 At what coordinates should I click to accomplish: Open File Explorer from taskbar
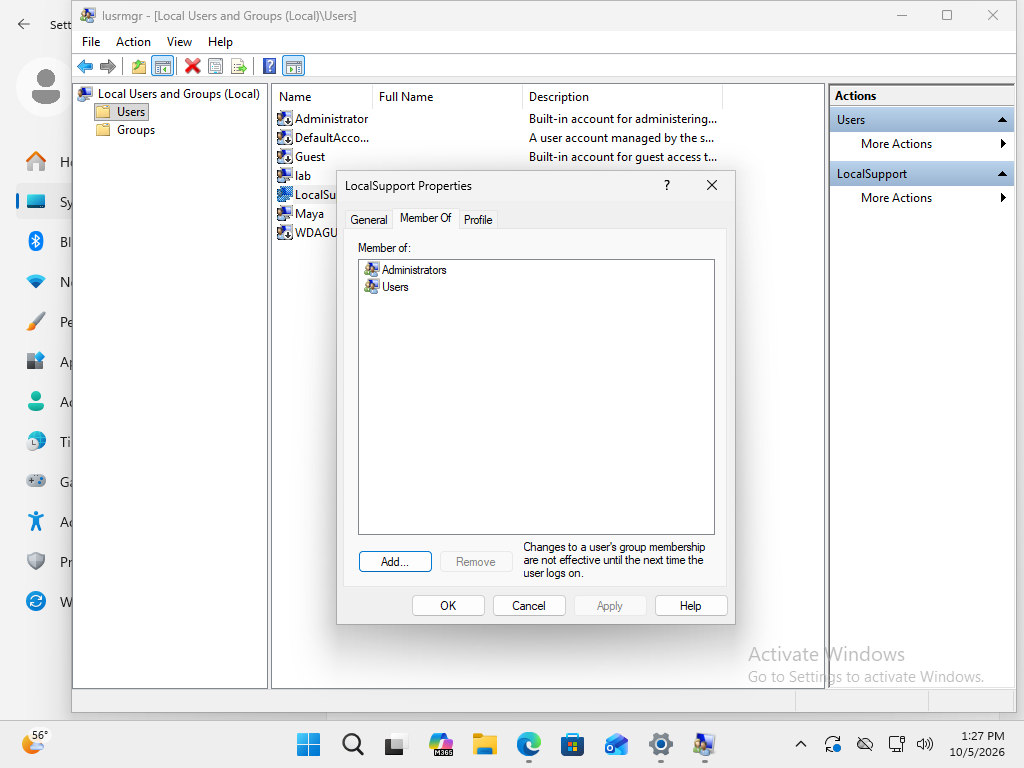[x=485, y=744]
